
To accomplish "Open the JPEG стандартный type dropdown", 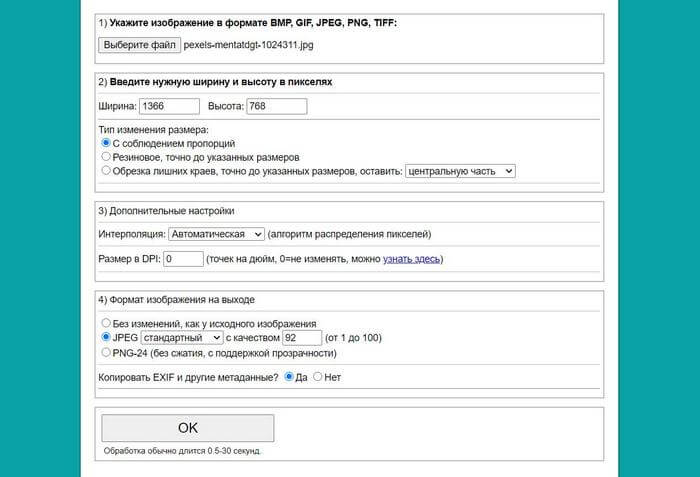I will pos(182,338).
